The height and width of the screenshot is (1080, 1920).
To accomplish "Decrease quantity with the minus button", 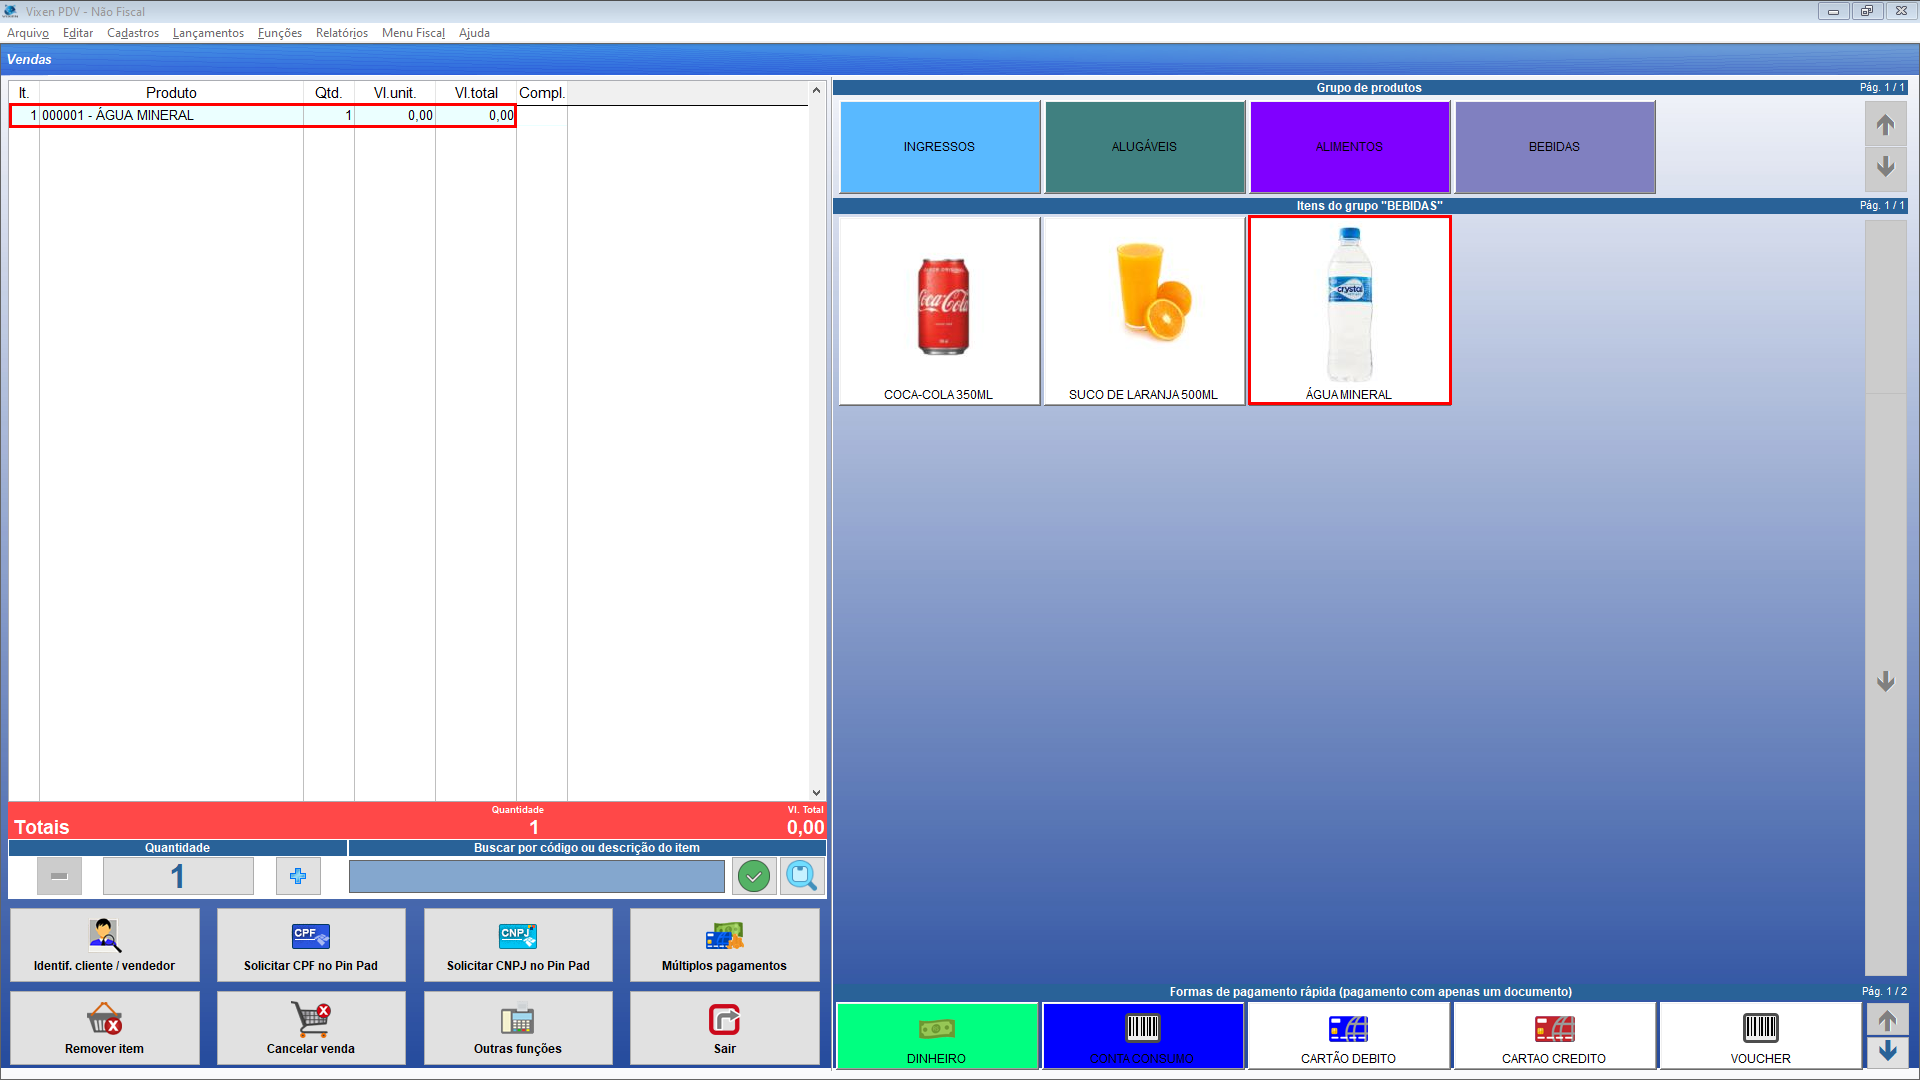I will tap(59, 877).
